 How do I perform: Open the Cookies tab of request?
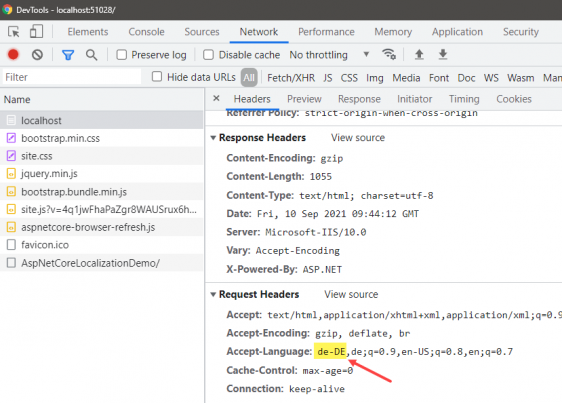click(514, 99)
